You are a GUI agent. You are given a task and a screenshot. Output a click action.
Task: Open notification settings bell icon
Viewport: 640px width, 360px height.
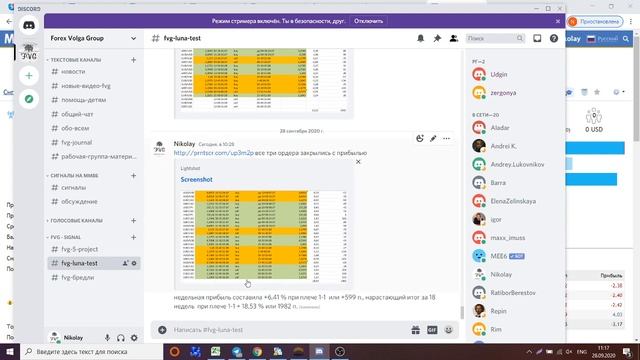click(x=420, y=38)
